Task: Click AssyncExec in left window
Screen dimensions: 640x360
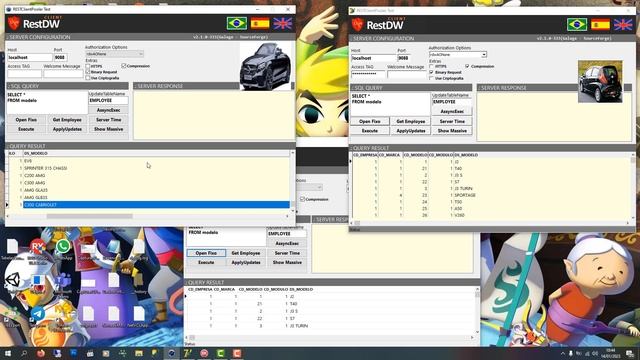Action: [x=109, y=110]
